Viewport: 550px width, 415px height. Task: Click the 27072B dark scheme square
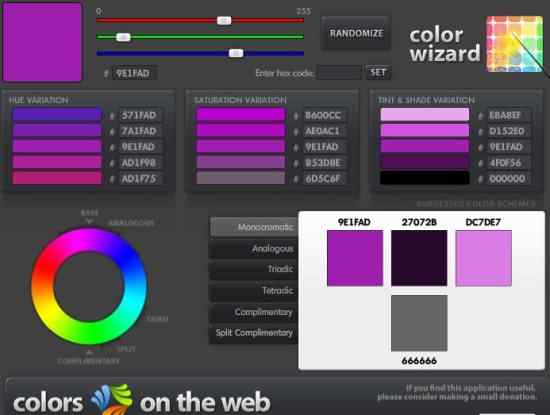[419, 258]
